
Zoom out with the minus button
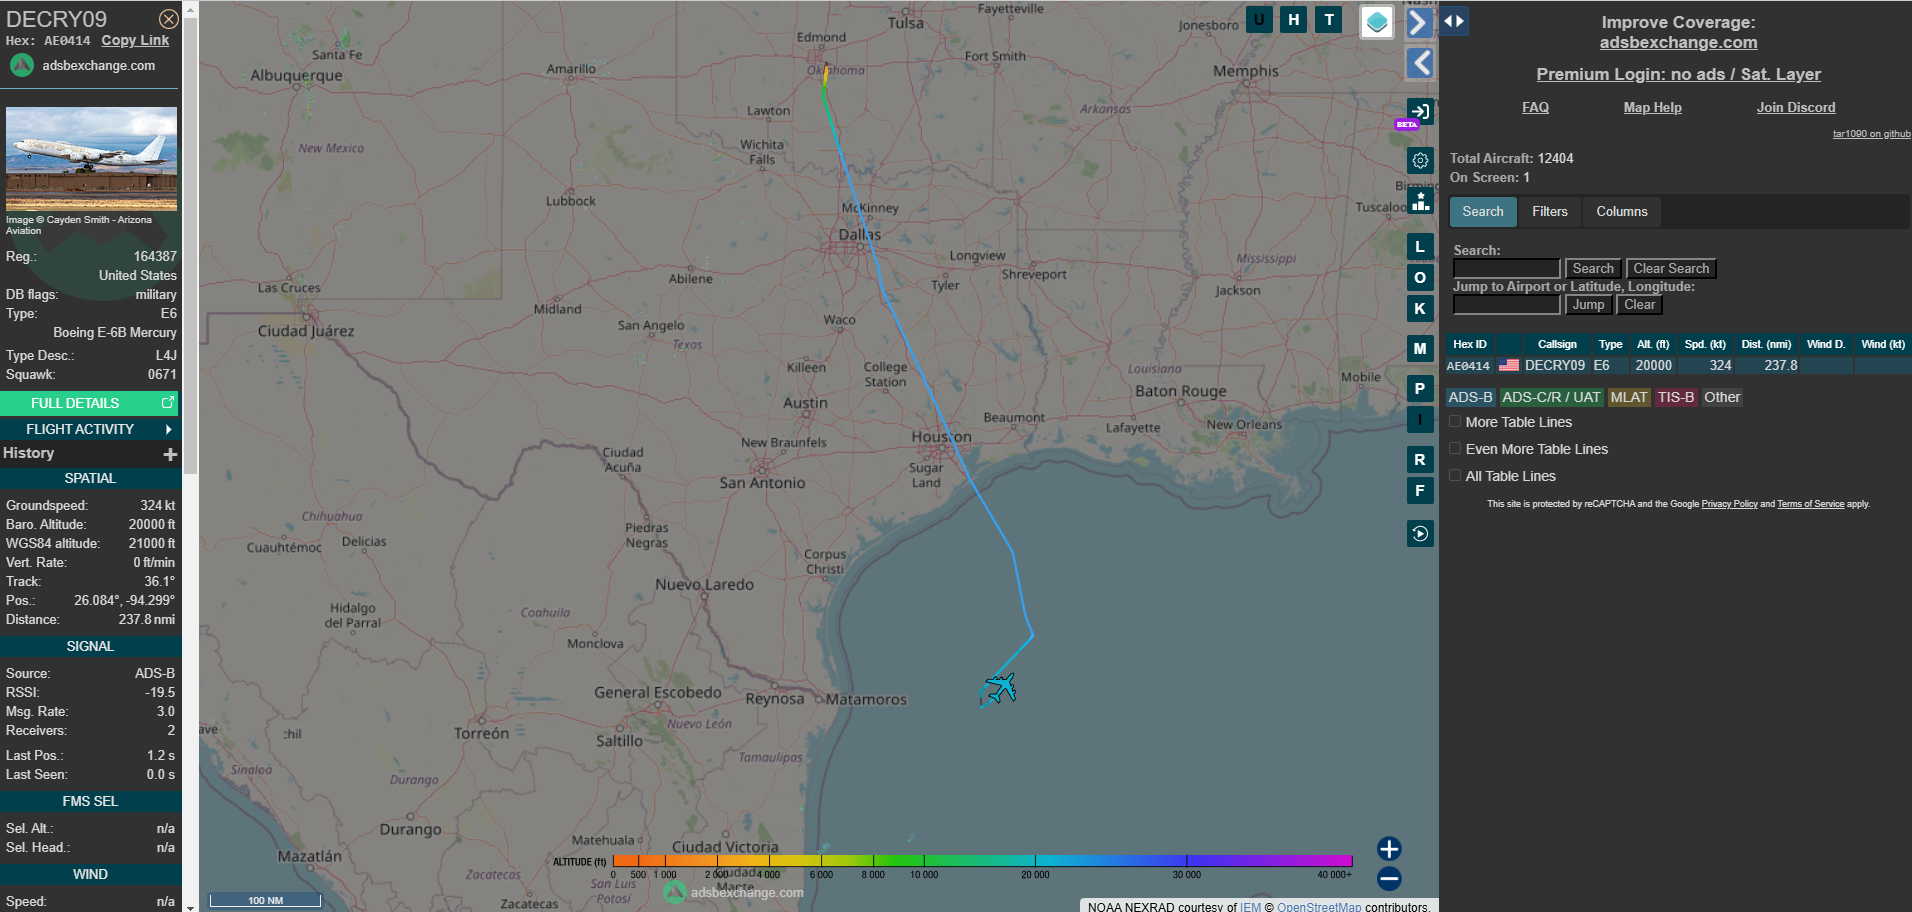1389,879
